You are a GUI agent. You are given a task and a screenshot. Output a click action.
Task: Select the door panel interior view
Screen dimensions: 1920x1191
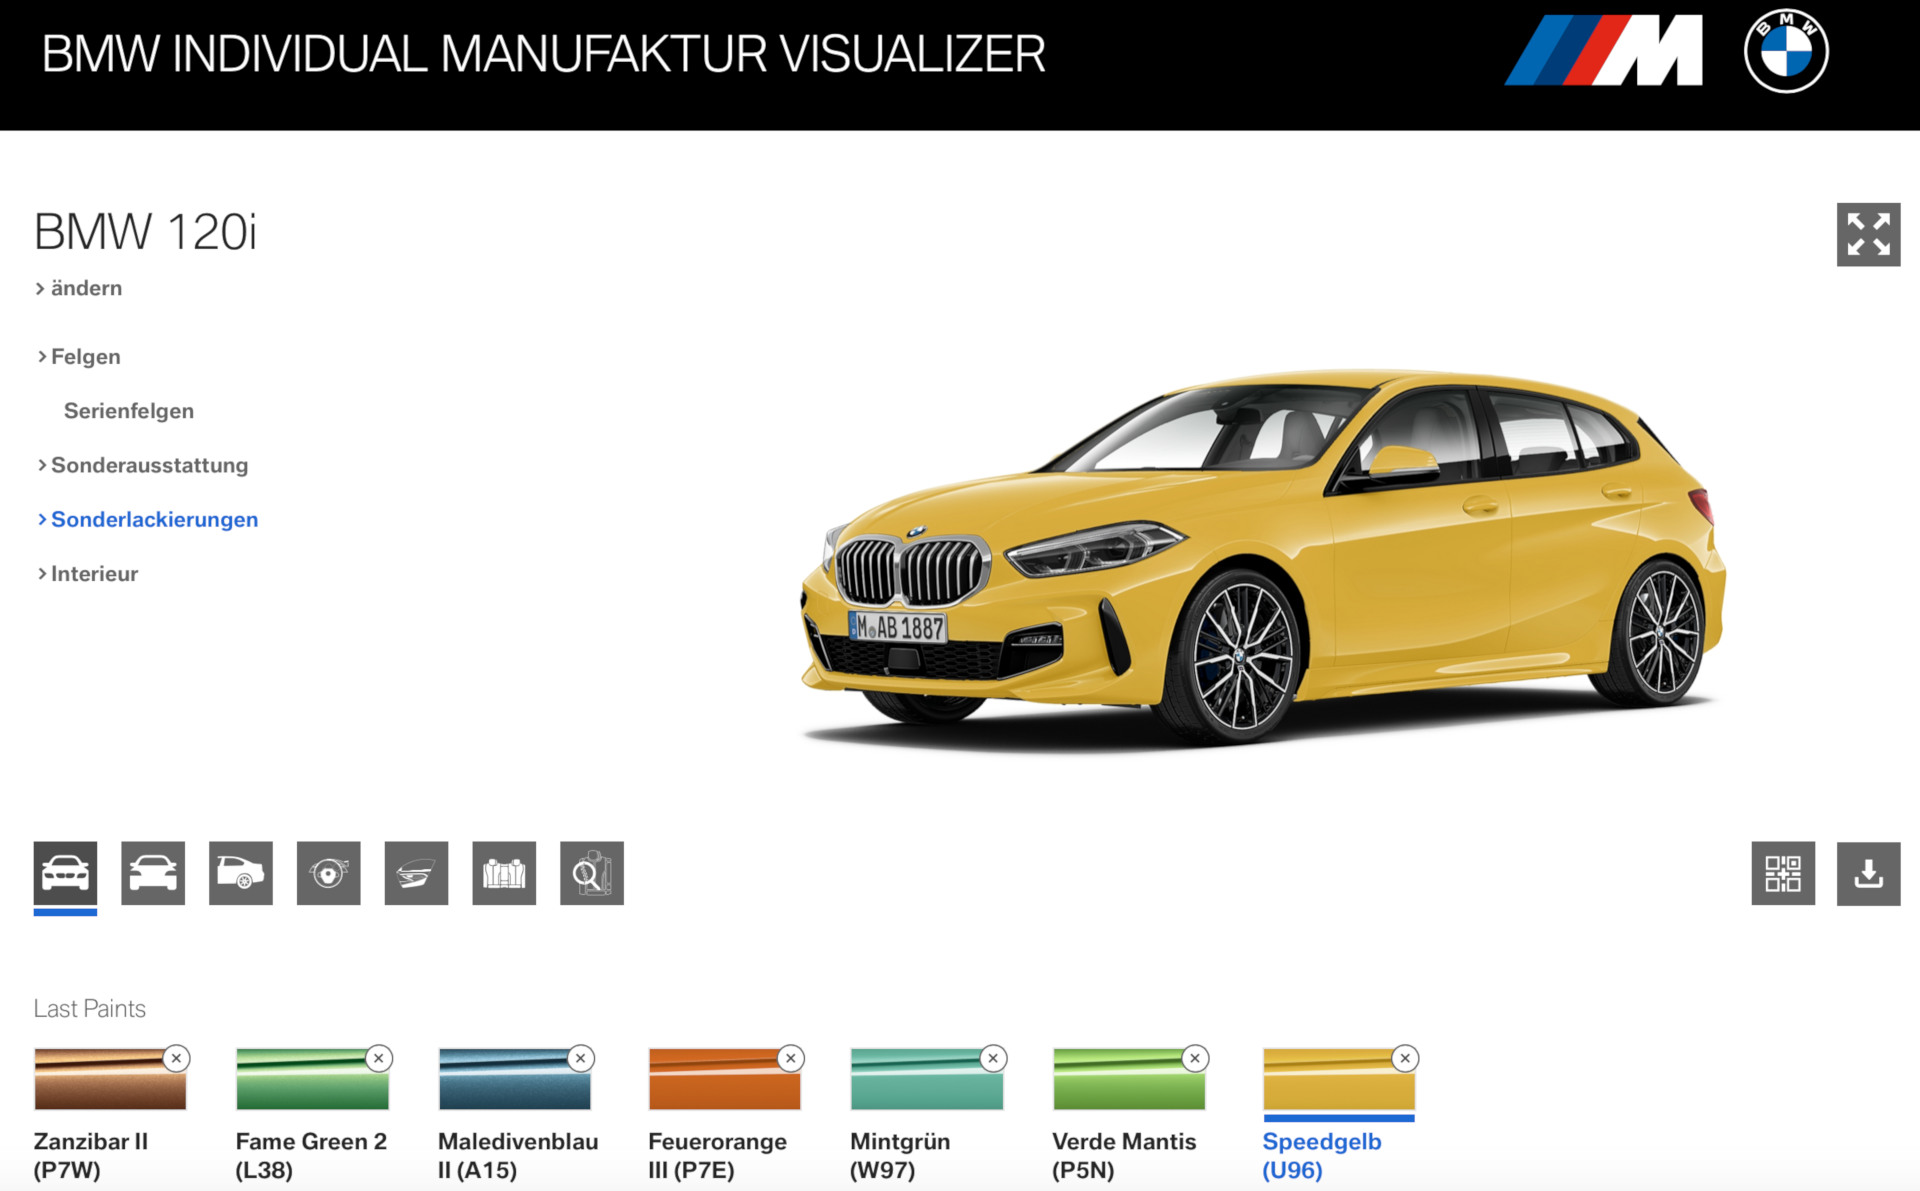(416, 873)
